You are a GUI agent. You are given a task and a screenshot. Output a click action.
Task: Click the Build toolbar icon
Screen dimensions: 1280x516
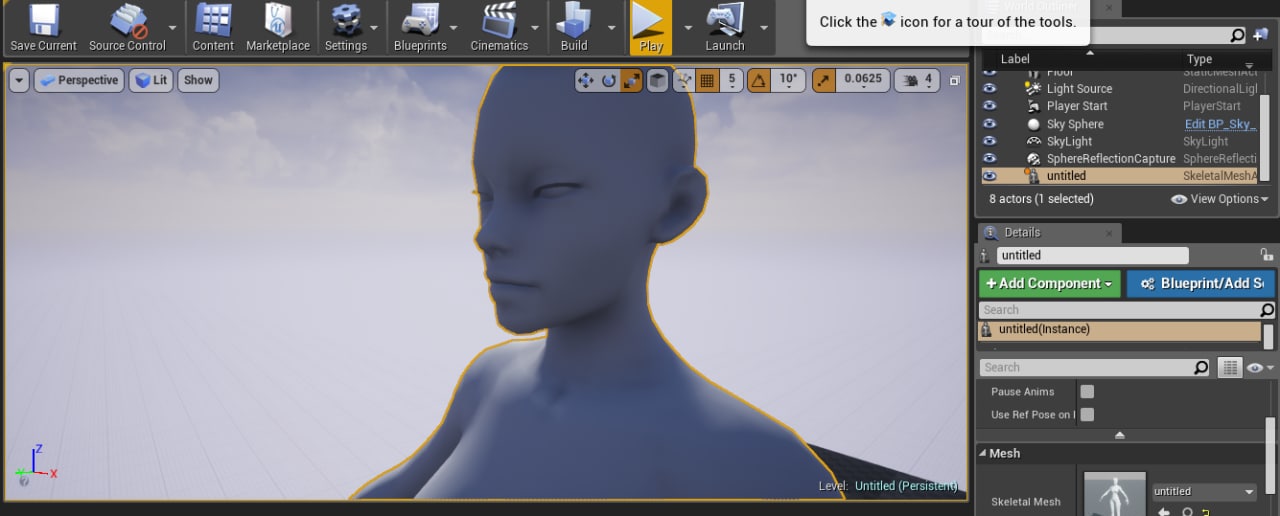574,27
